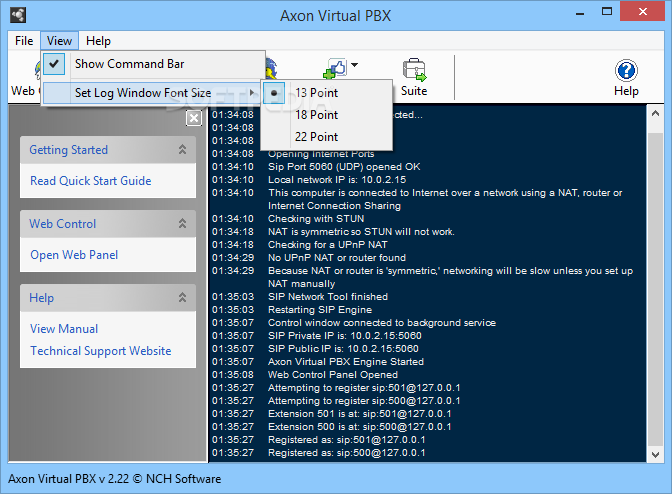Close the left sidebar panel
Image resolution: width=672 pixels, height=494 pixels.
click(x=194, y=118)
